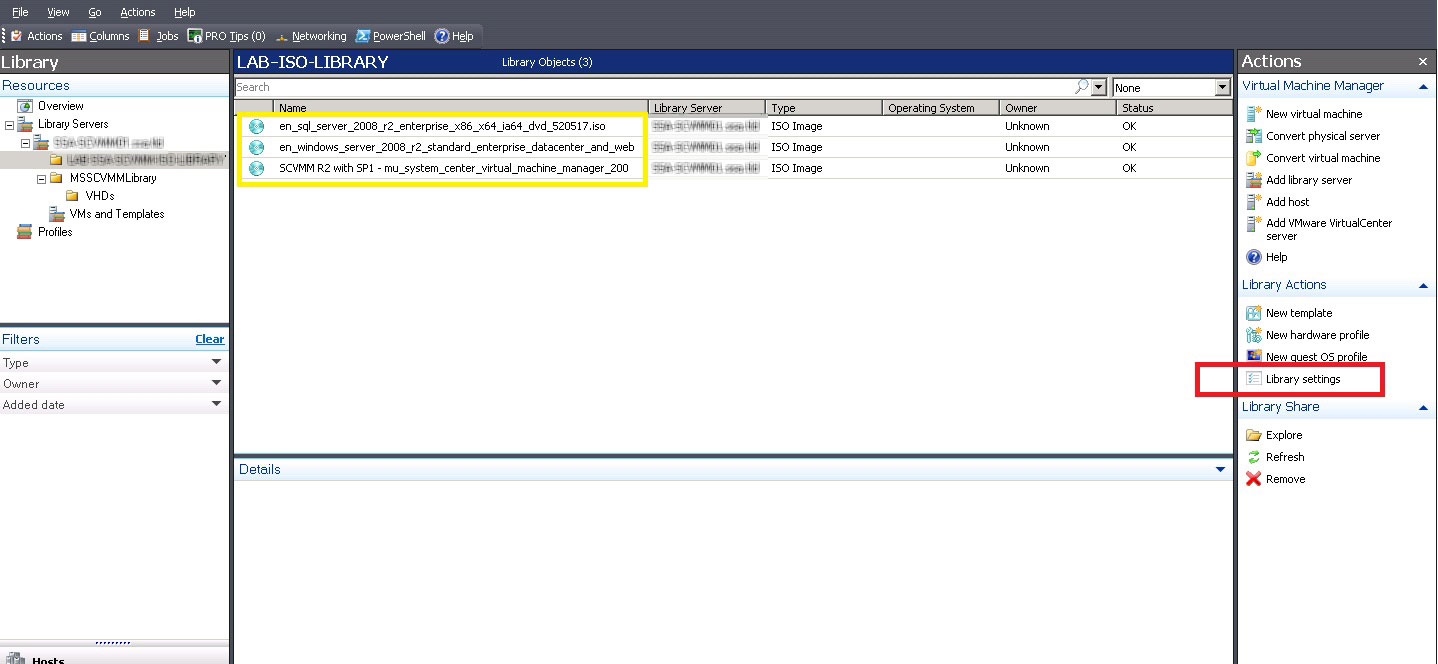1438x664 pixels.
Task: Click disc icon of SCVMM R2 ISO
Action: 257,169
